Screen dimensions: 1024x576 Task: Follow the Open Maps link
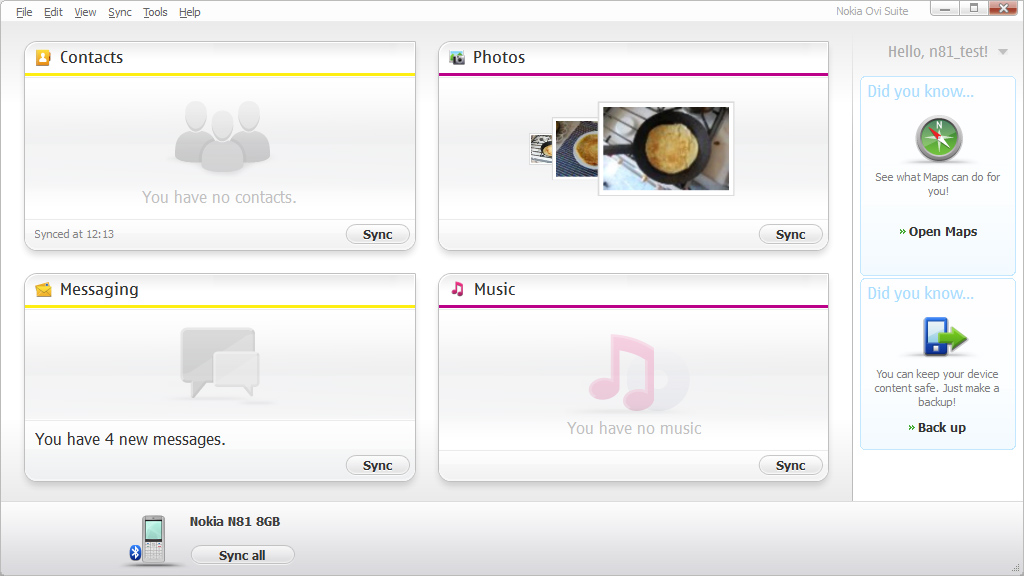(x=938, y=232)
